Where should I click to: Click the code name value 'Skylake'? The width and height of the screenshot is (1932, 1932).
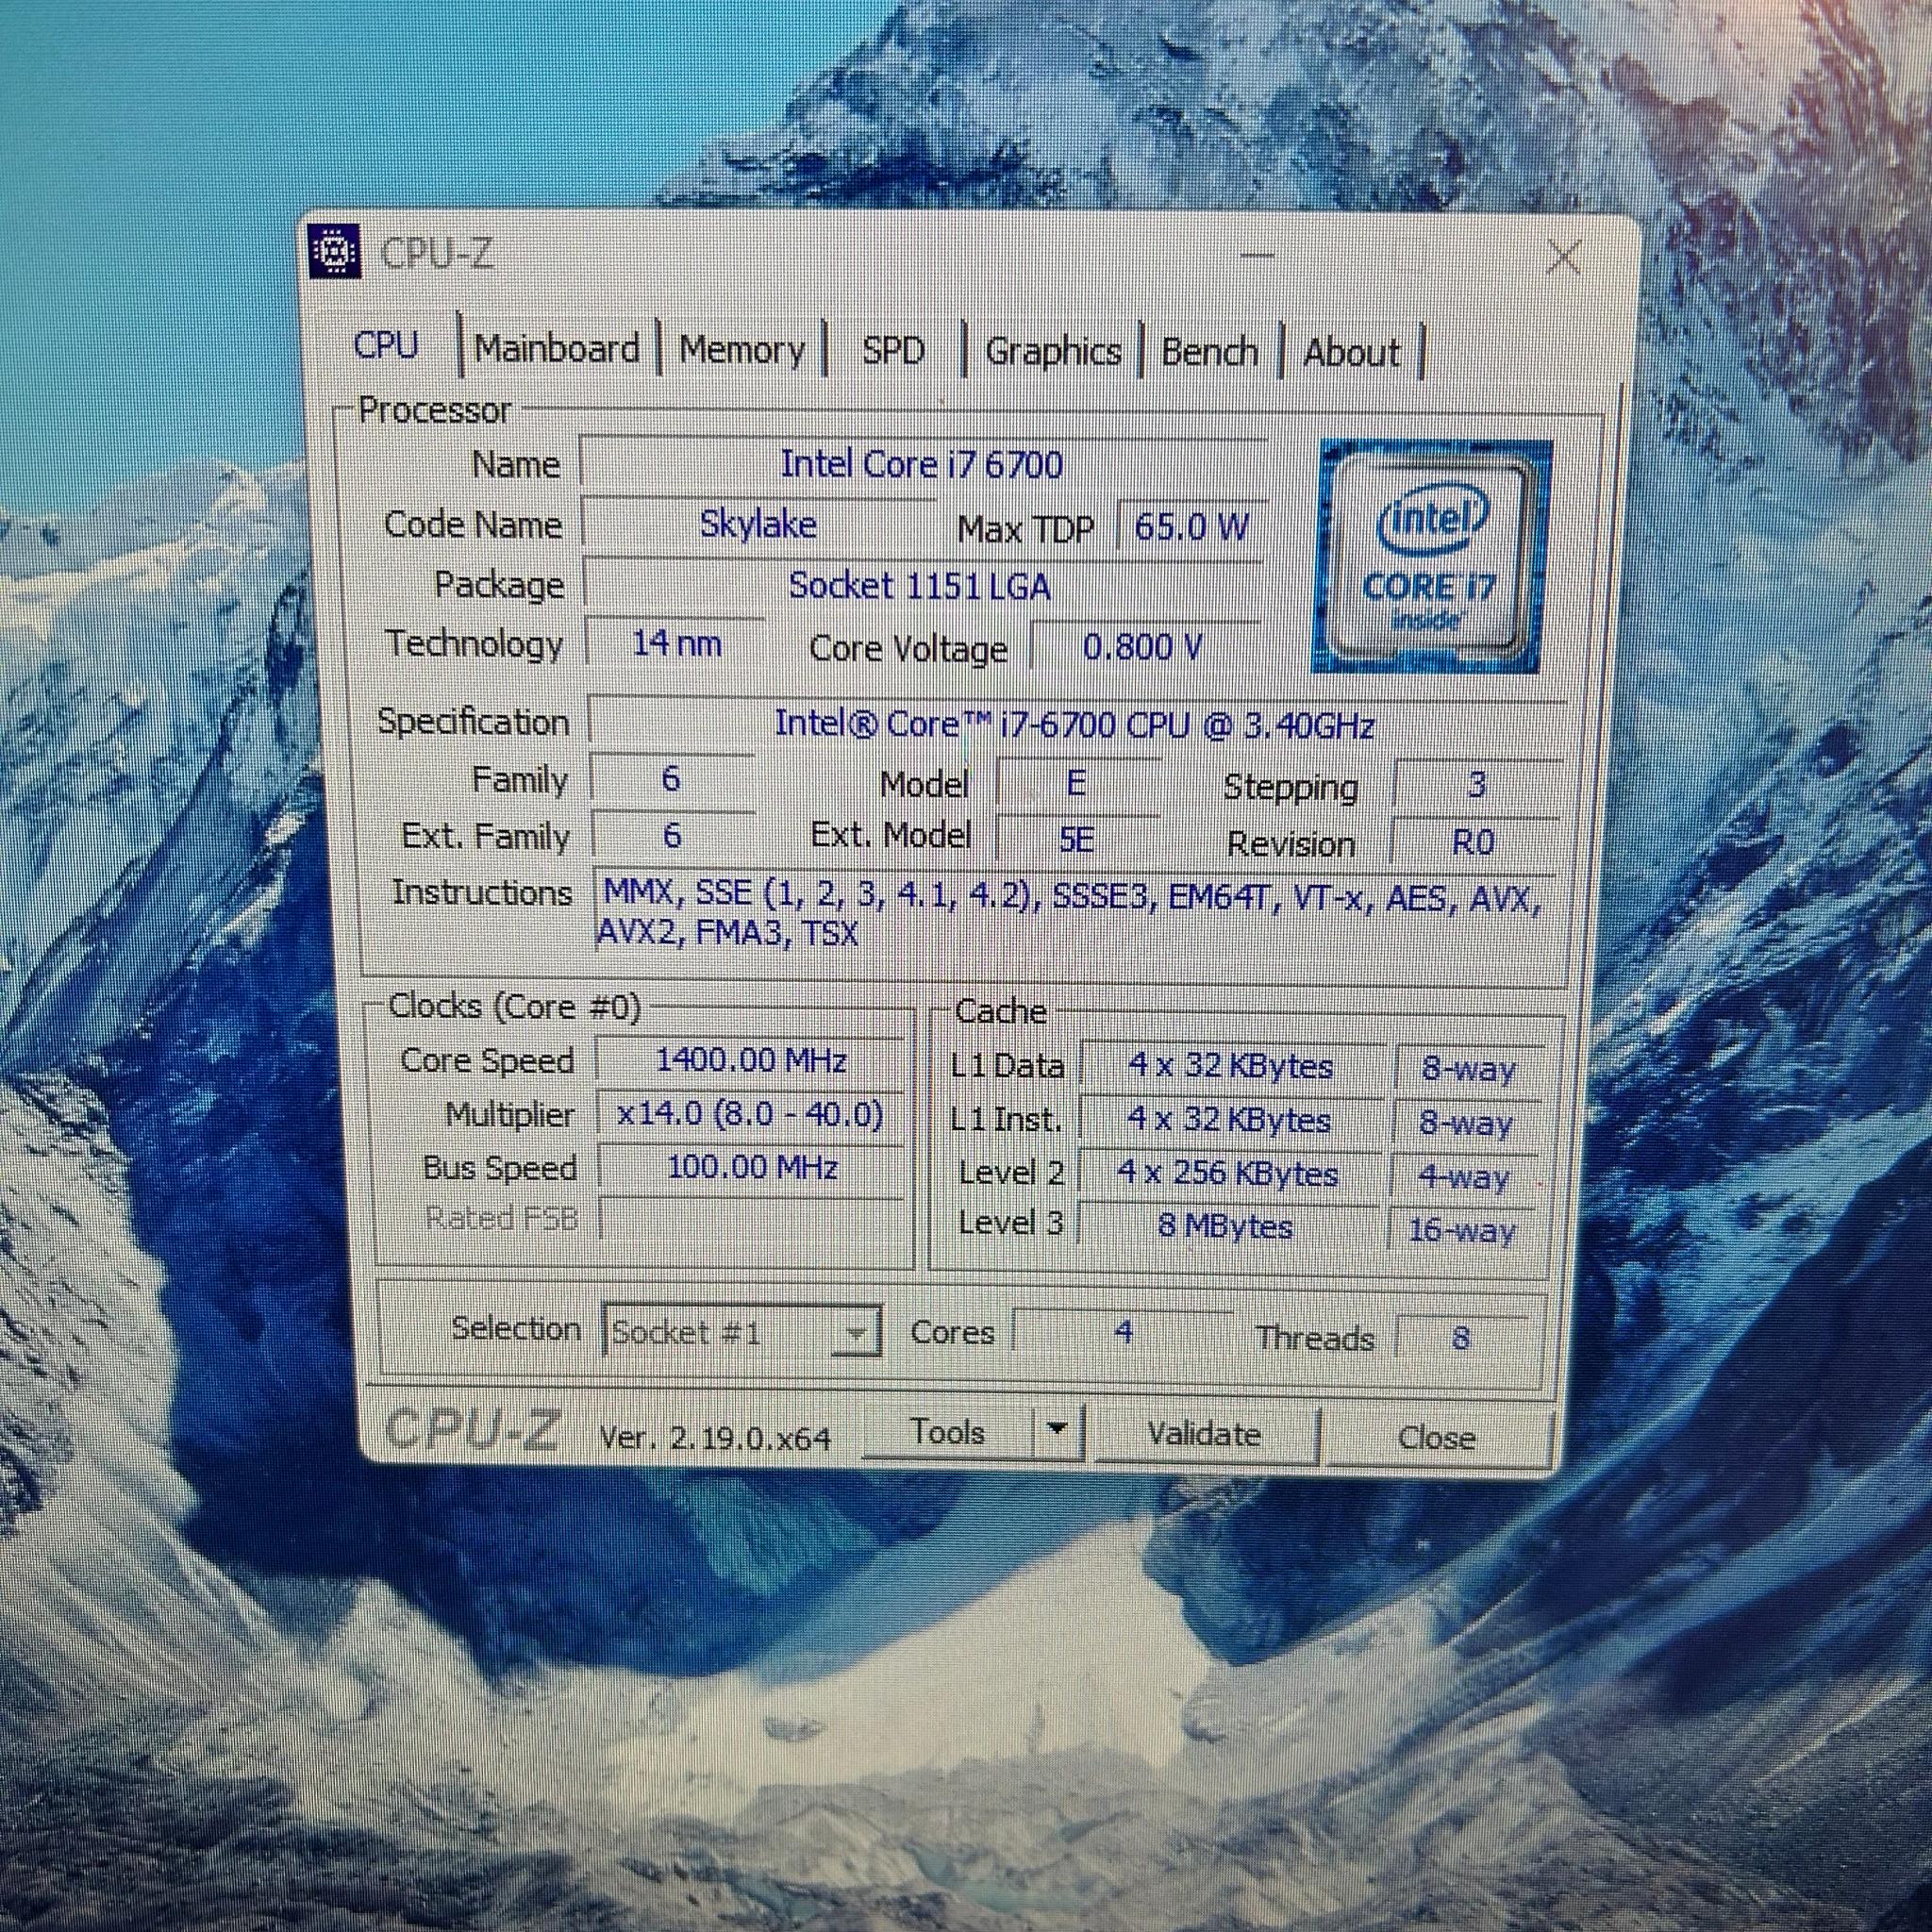(758, 524)
